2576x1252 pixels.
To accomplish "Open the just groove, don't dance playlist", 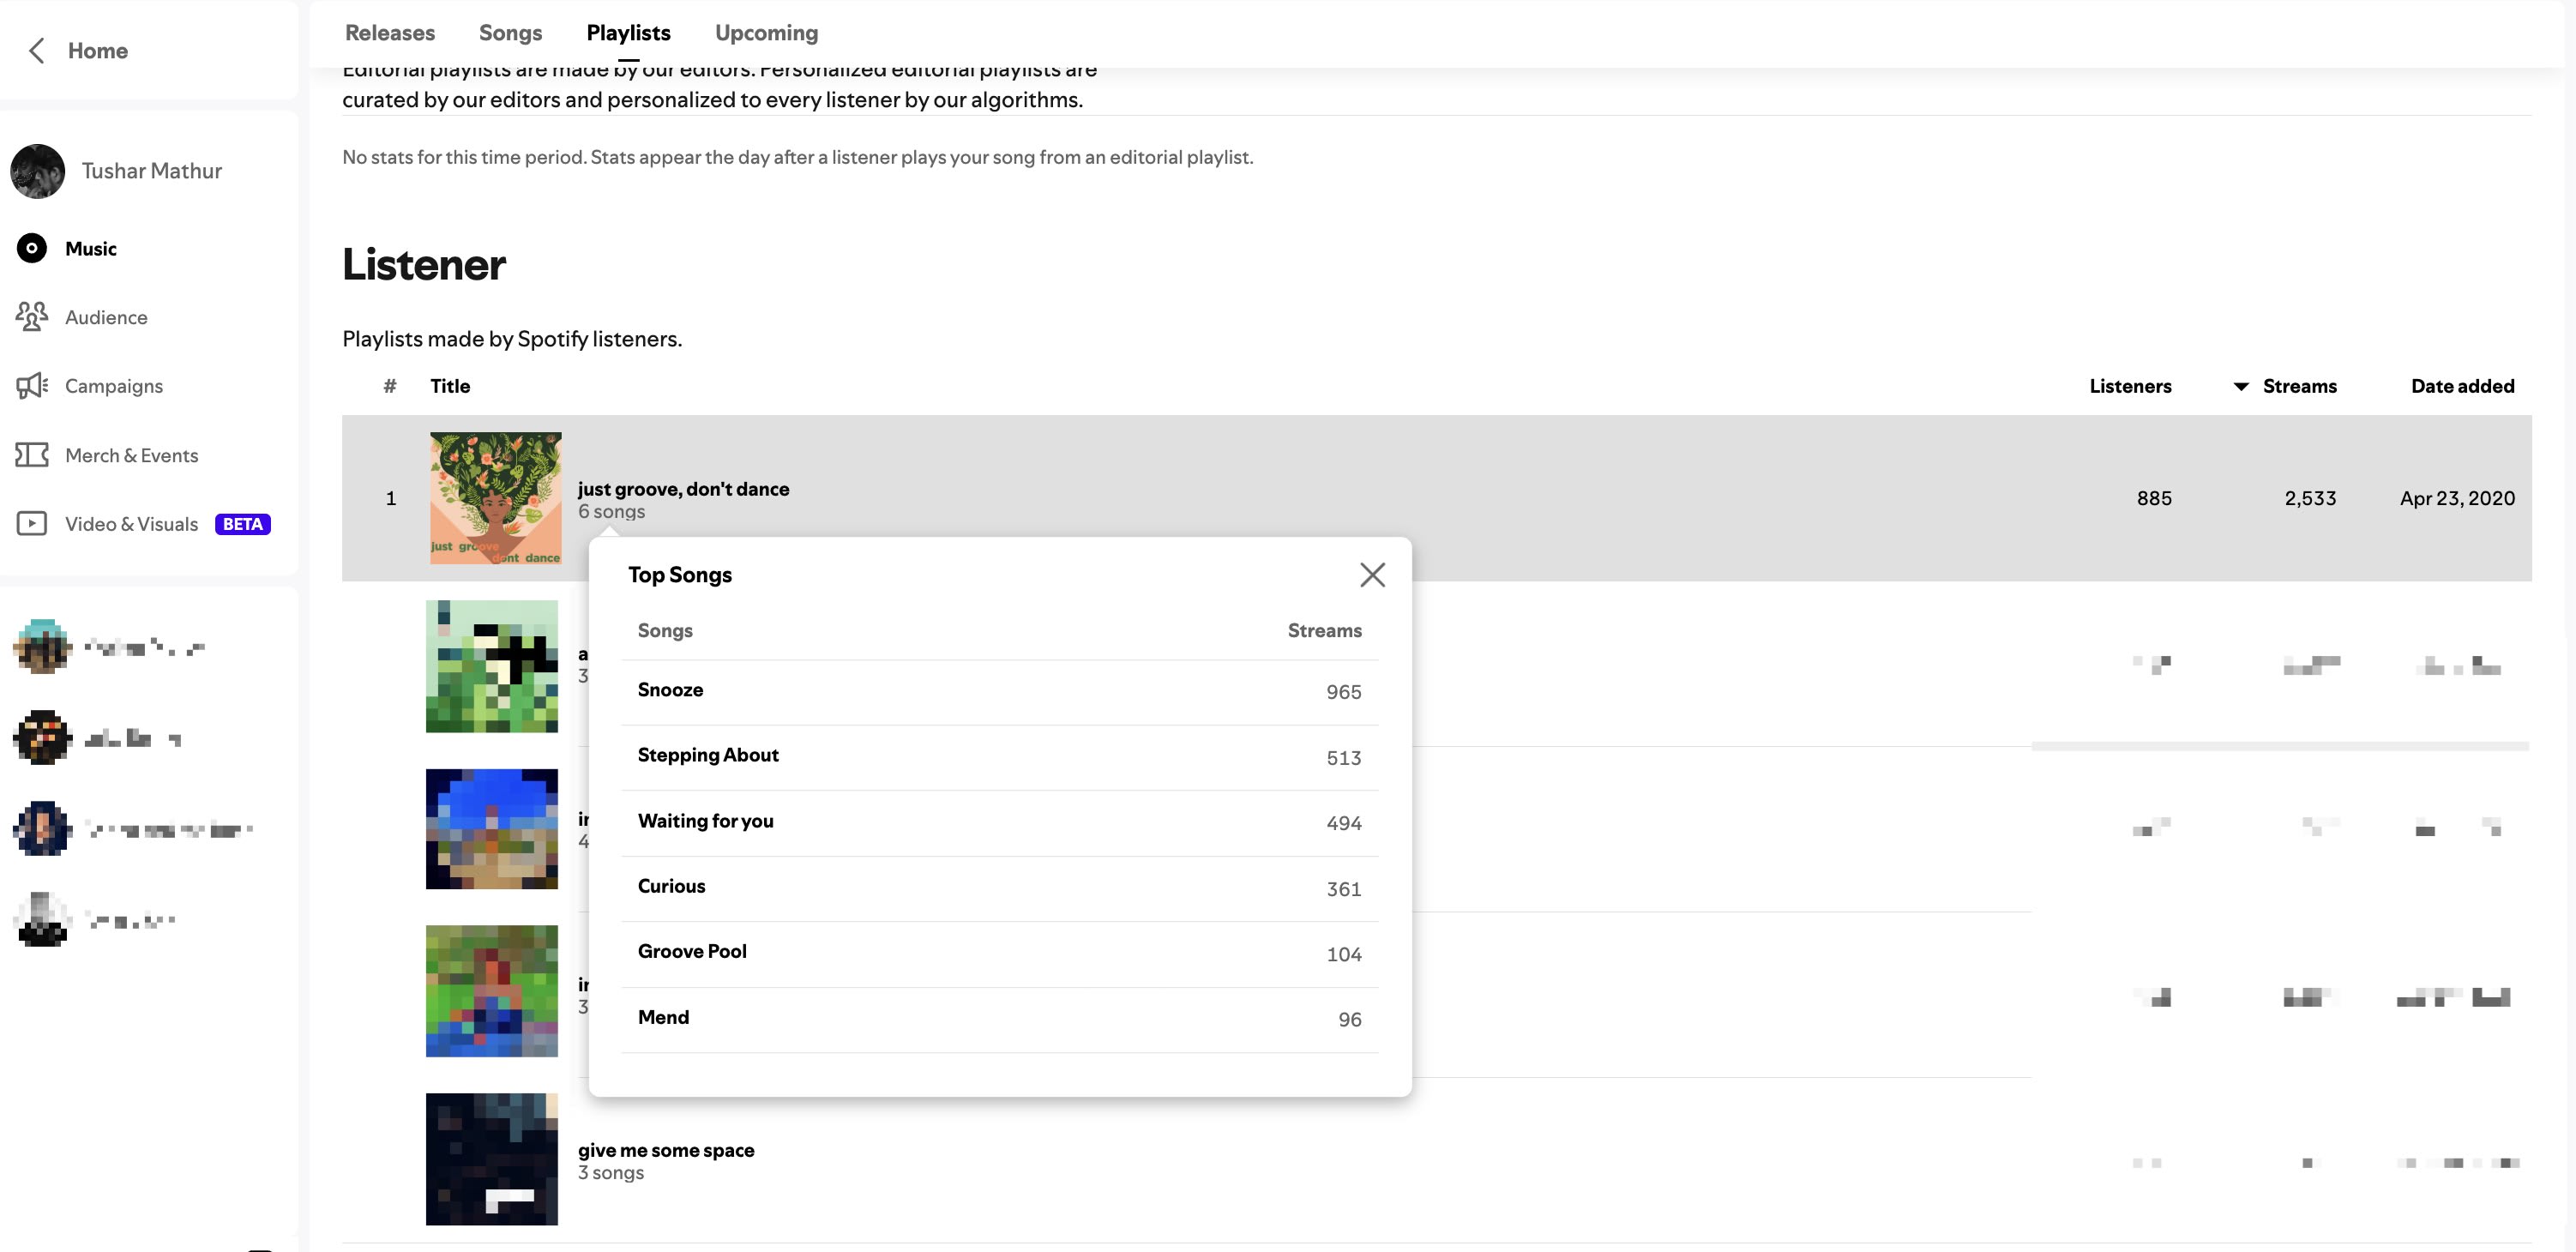I will pos(683,489).
